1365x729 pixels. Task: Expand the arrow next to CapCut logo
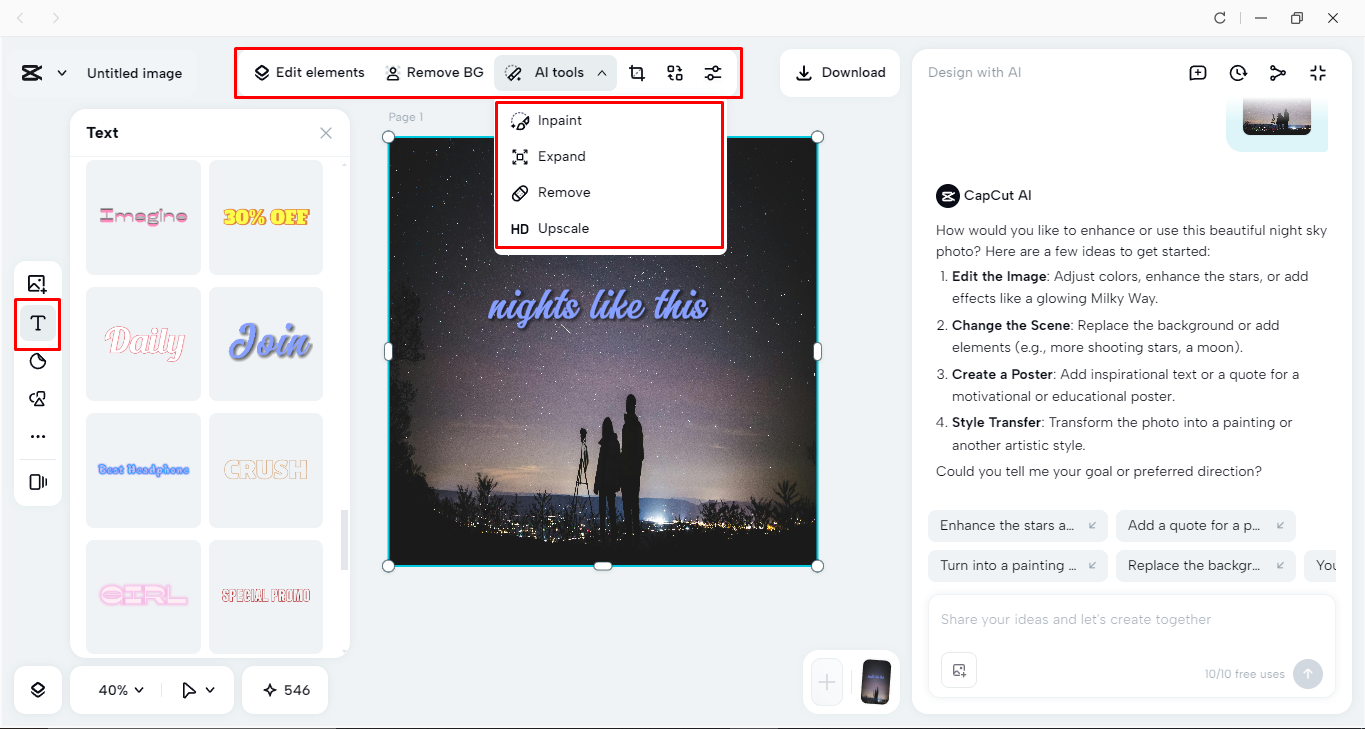tap(62, 73)
